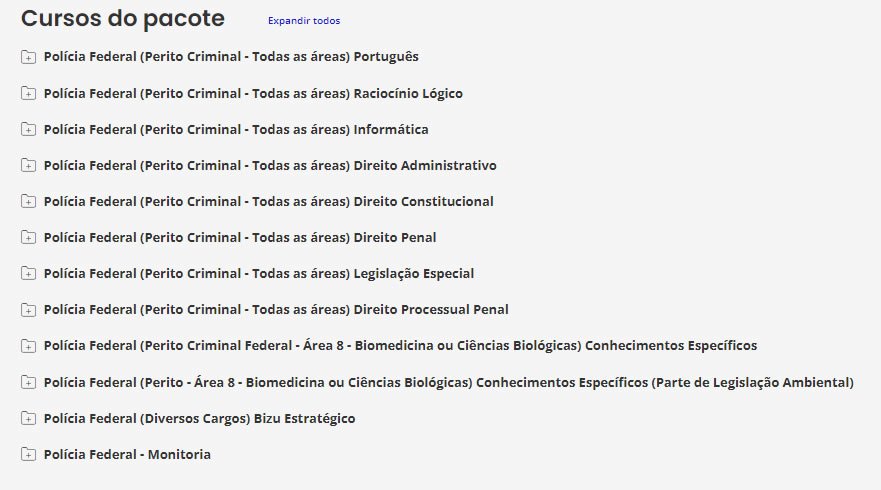This screenshot has height=490, width=881.
Task: Click the Polícia Federal - Monitoria folder icon
Action: [x=28, y=455]
